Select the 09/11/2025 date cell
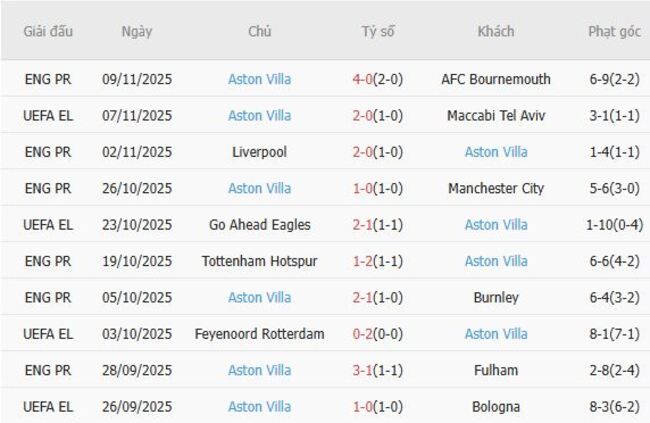Viewport: 650px width, 423px height. coord(137,79)
